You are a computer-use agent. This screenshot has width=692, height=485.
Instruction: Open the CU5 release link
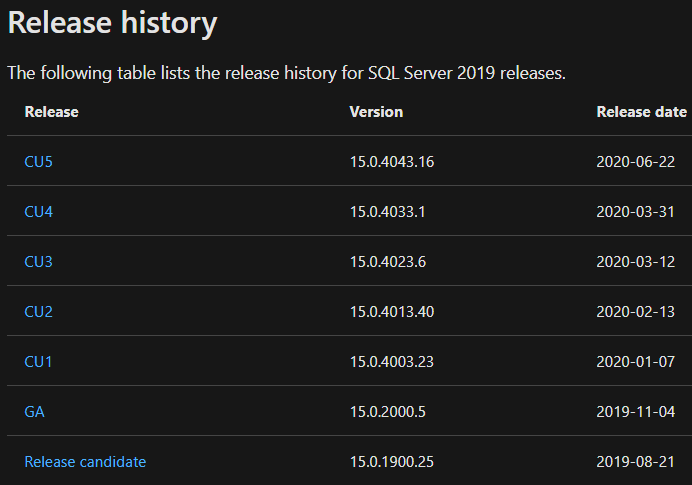[x=38, y=162]
